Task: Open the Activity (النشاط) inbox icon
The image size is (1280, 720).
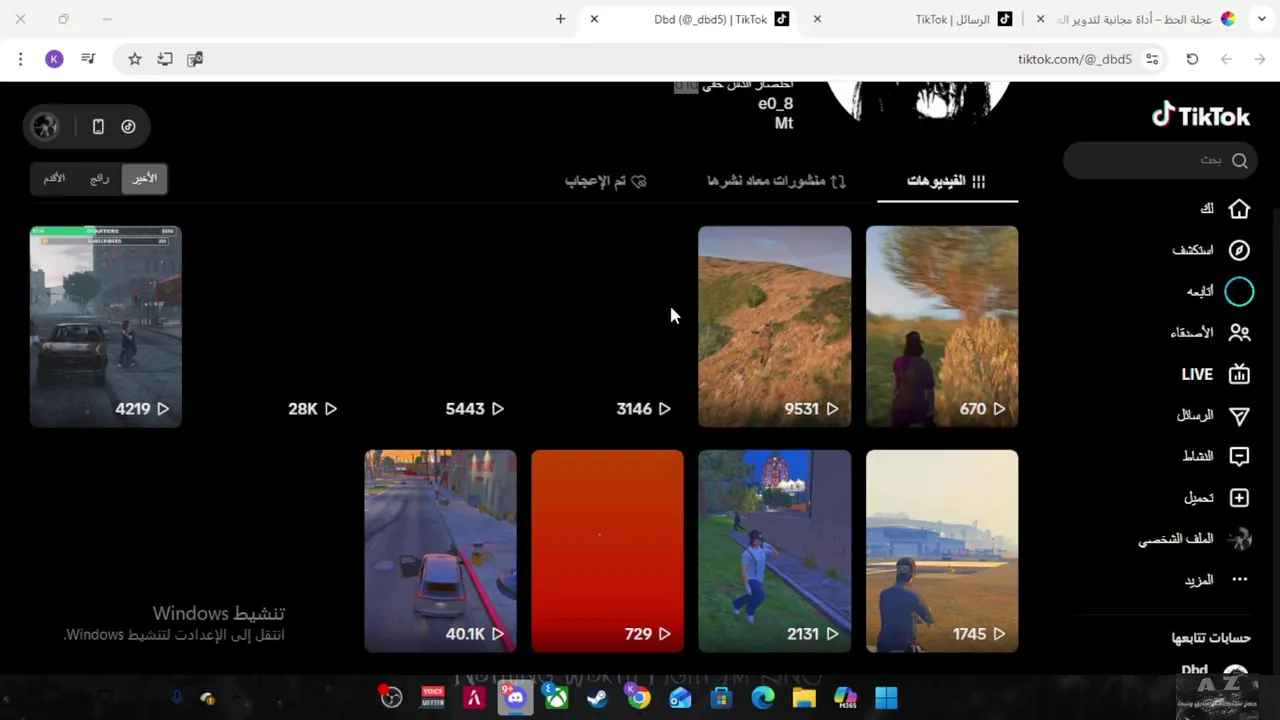Action: [1239, 456]
